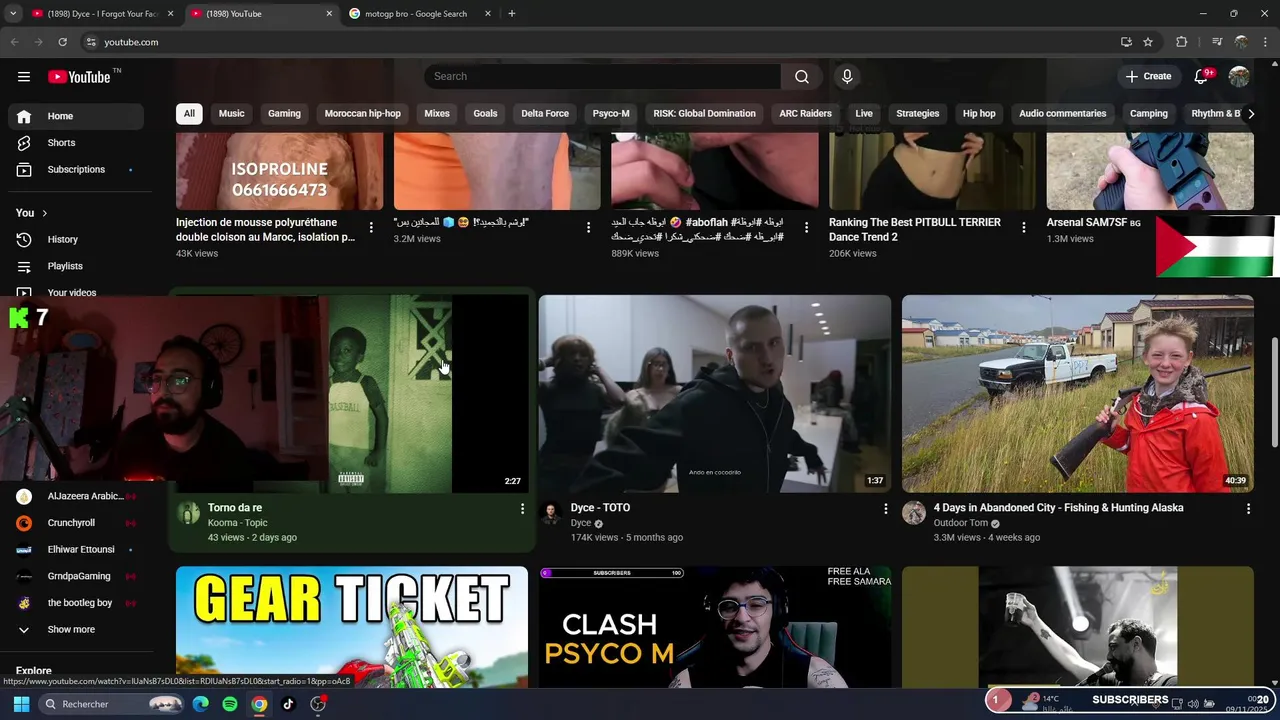
Task: Open Windows Start menu
Action: [x=21, y=704]
